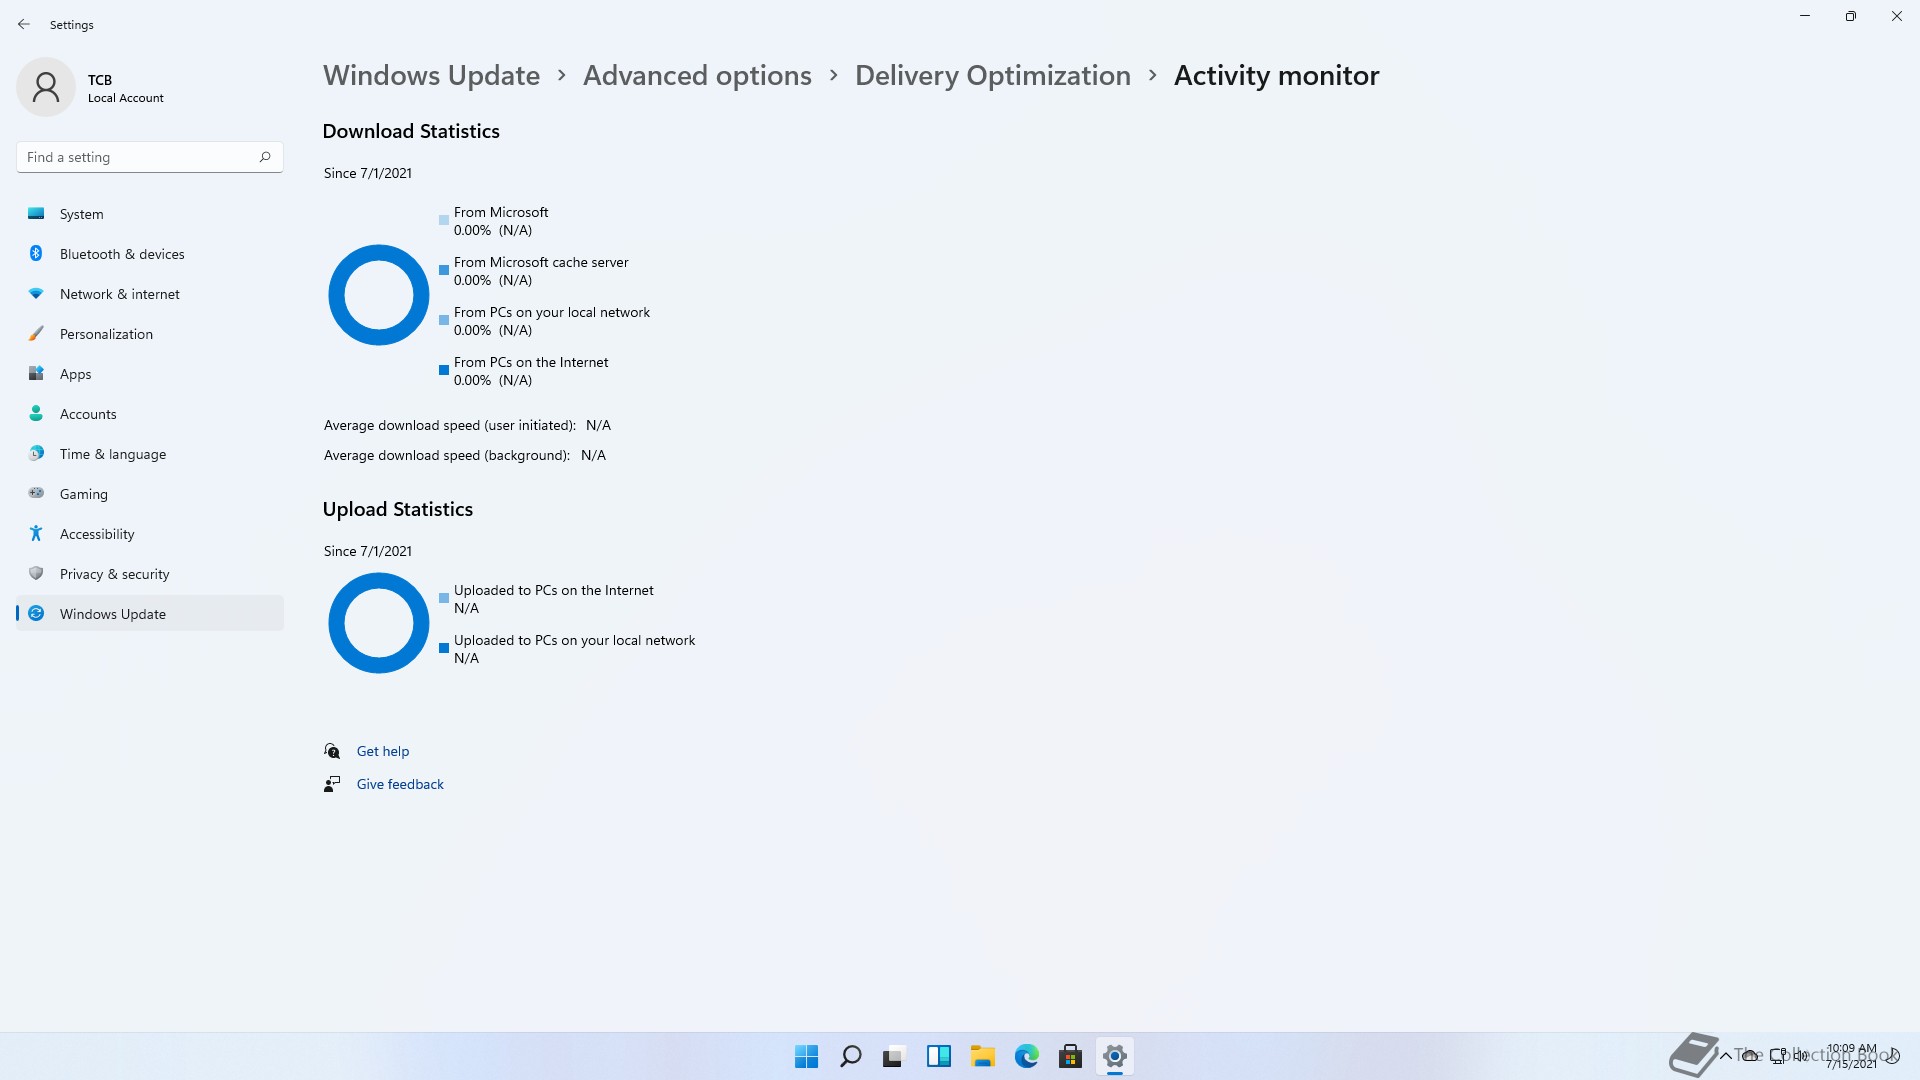Select Time & language menu item
The height and width of the screenshot is (1080, 1920).
coord(150,454)
